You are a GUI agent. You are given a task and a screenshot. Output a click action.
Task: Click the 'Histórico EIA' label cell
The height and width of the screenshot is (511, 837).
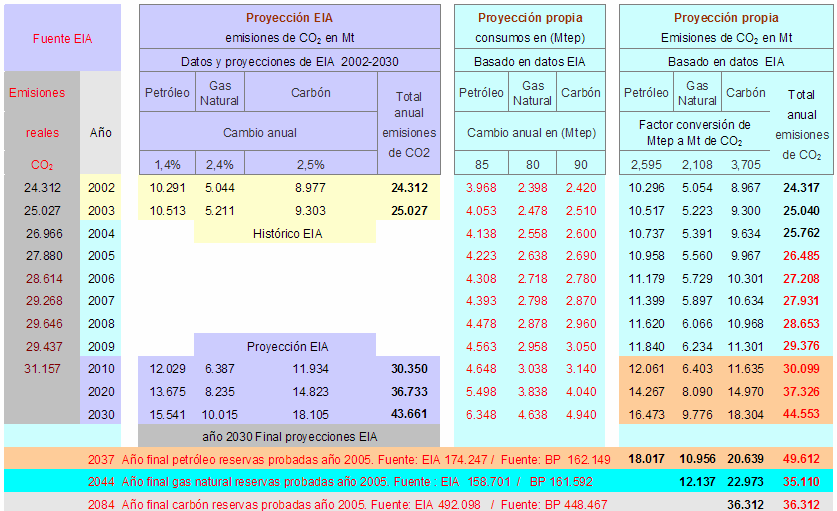pos(285,233)
